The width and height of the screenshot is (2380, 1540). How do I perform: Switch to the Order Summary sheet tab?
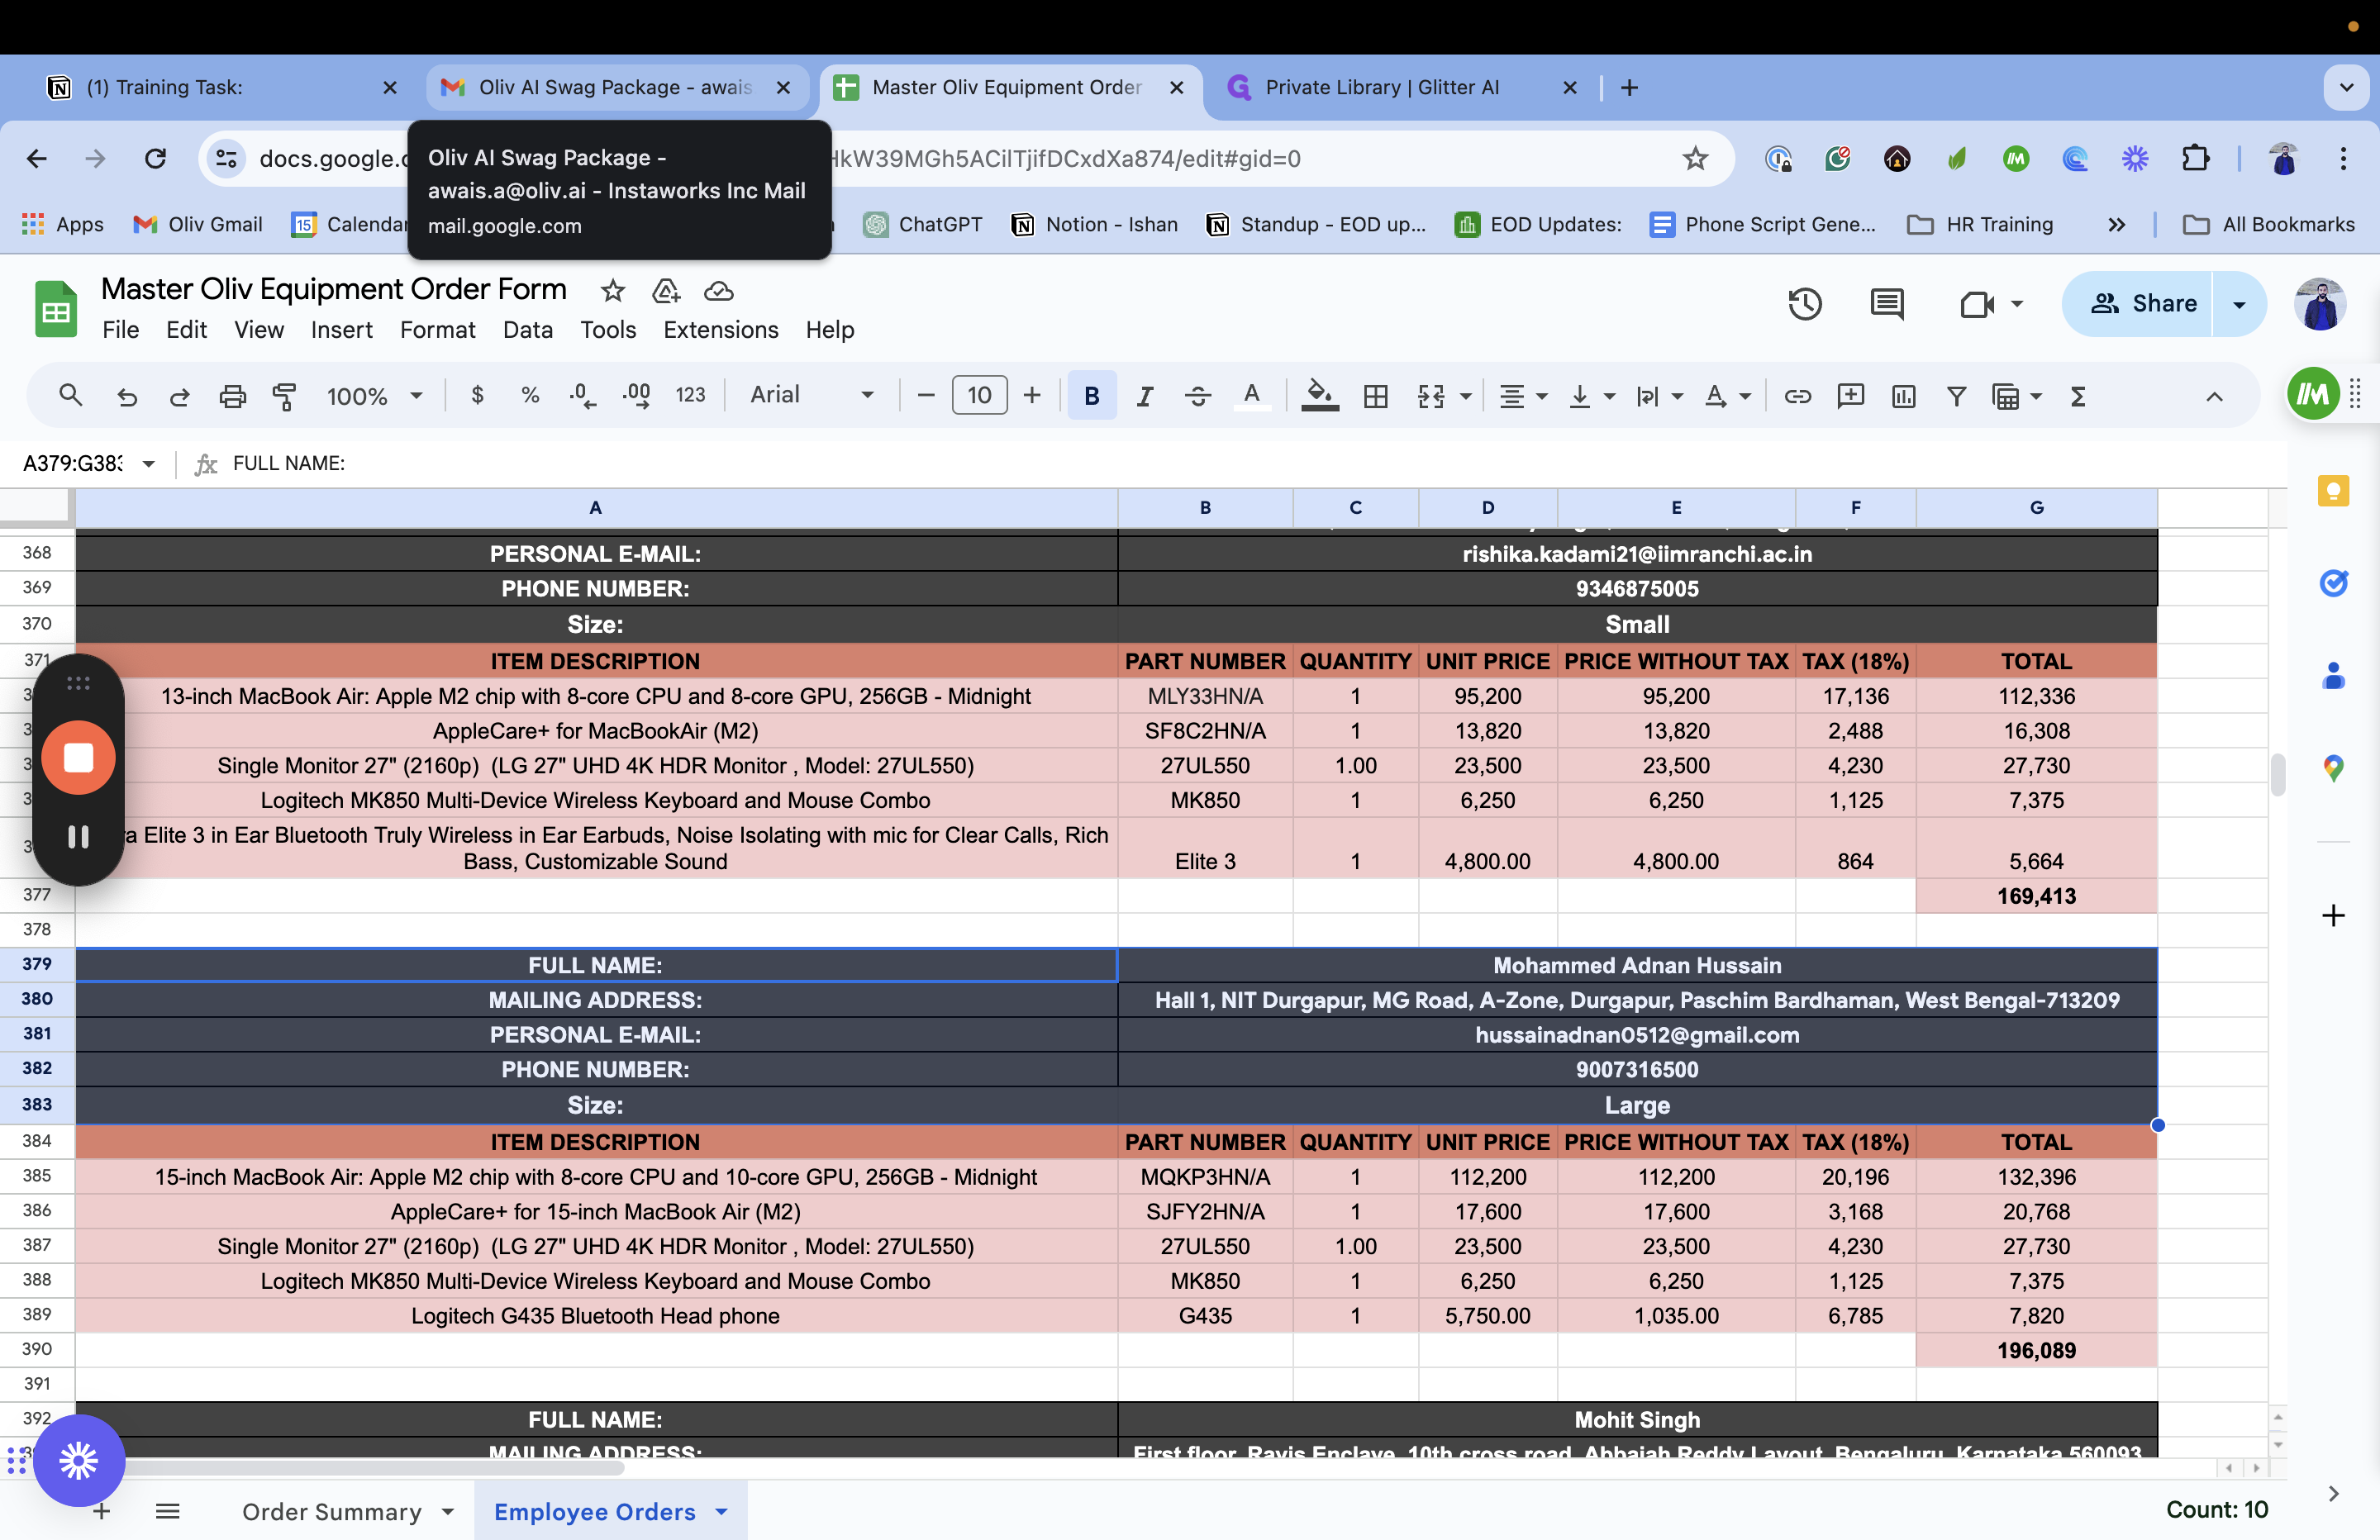pos(332,1511)
